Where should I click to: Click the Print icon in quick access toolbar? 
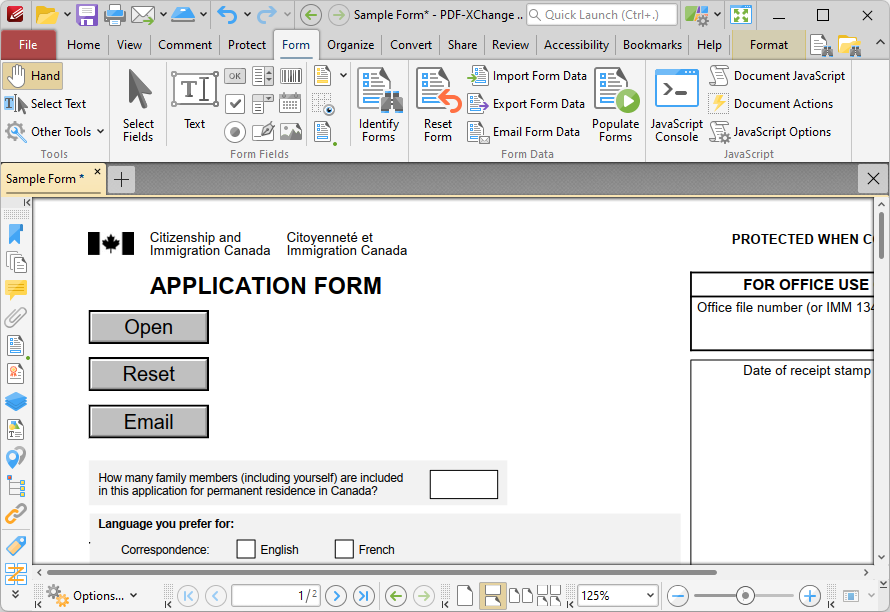(114, 15)
